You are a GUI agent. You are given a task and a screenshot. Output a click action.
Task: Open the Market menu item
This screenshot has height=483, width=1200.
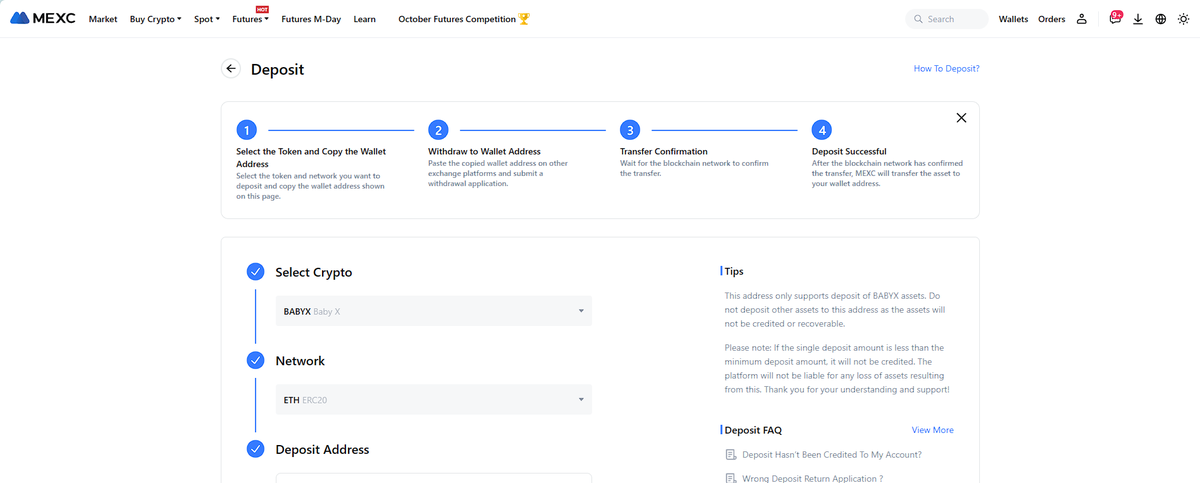(103, 19)
